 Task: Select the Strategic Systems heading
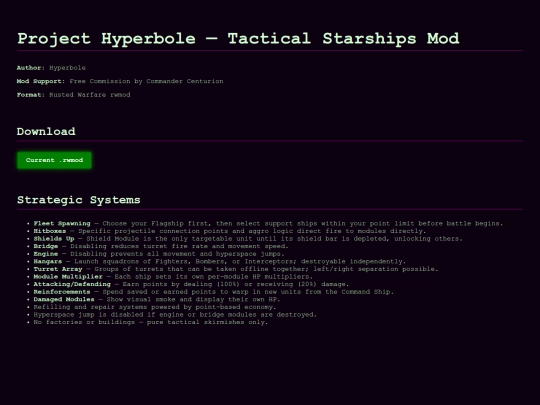click(79, 200)
